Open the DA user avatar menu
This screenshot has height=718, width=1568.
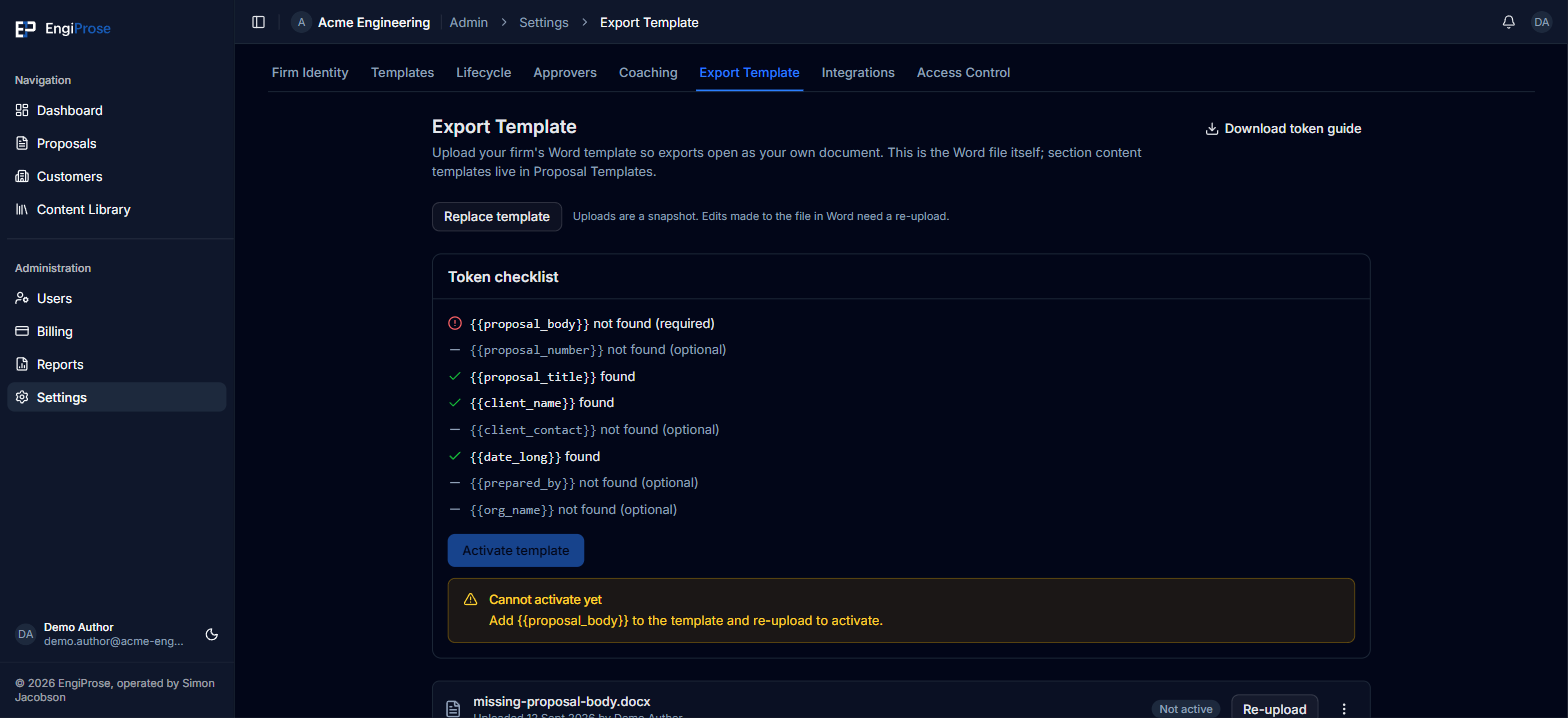[x=1541, y=22]
